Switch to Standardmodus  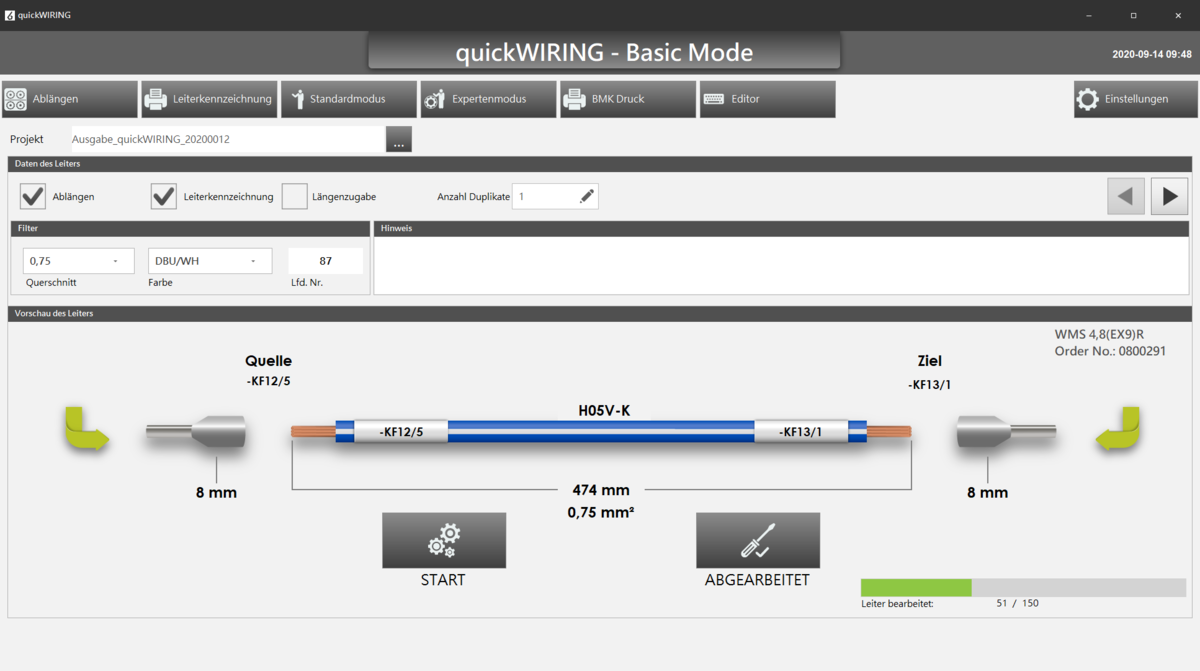point(348,99)
